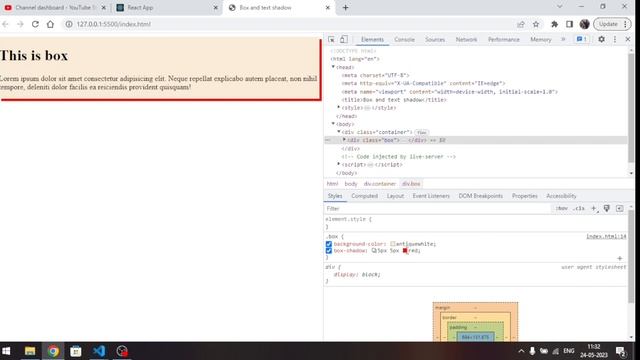The image size is (640, 360).
Task: Switch to the Console tab
Action: (x=404, y=40)
